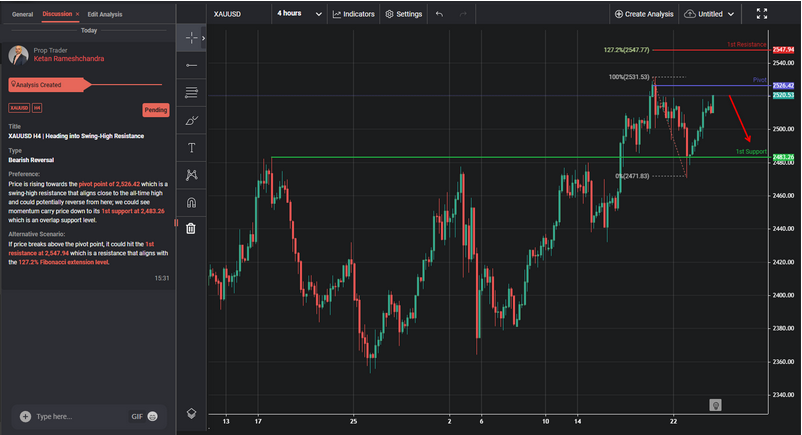Click the Bearish Reversal type text

[31, 160]
